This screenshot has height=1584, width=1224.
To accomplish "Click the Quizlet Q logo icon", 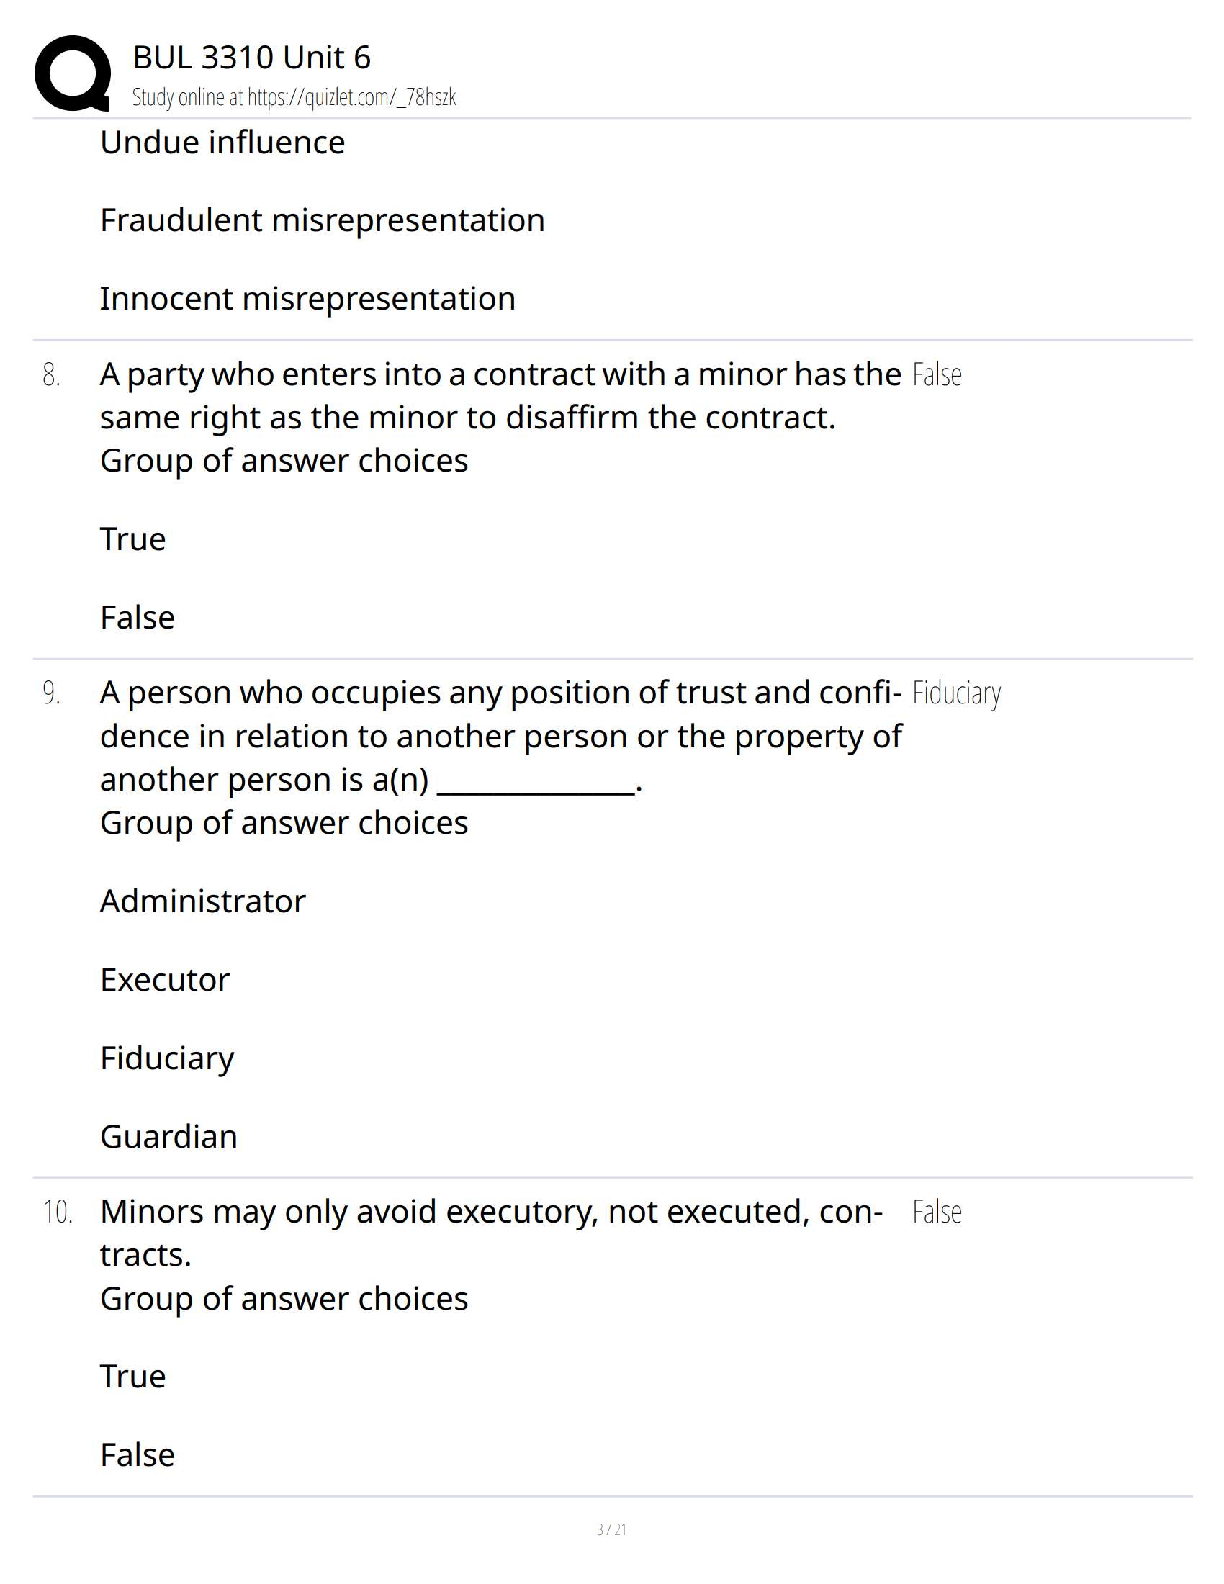I will coord(73,74).
